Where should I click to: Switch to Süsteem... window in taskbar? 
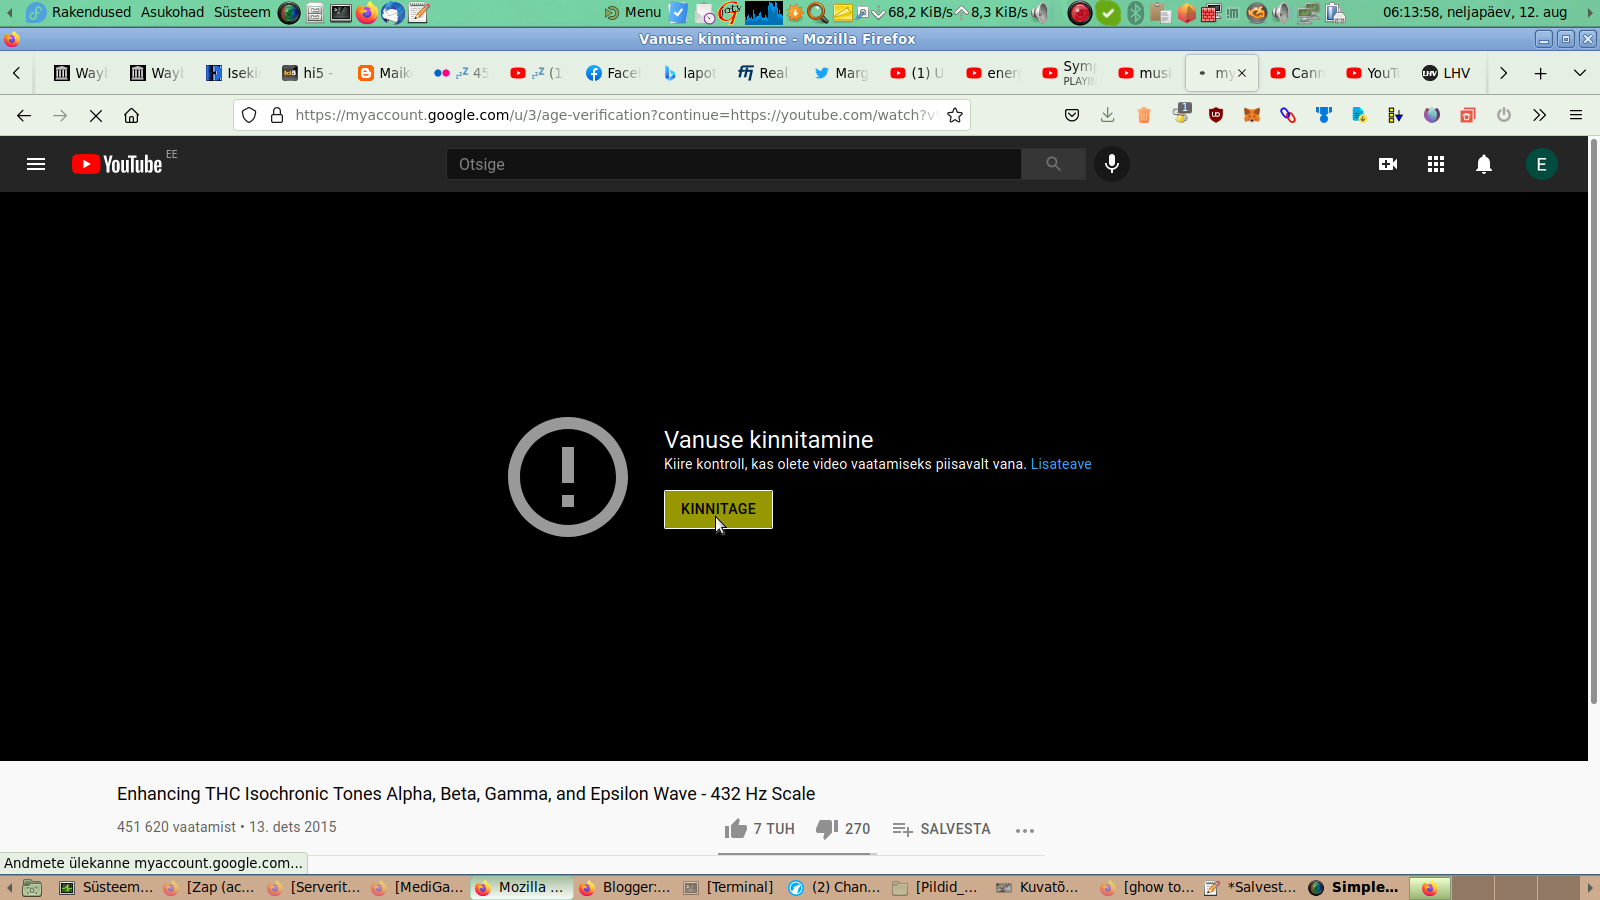pos(107,887)
